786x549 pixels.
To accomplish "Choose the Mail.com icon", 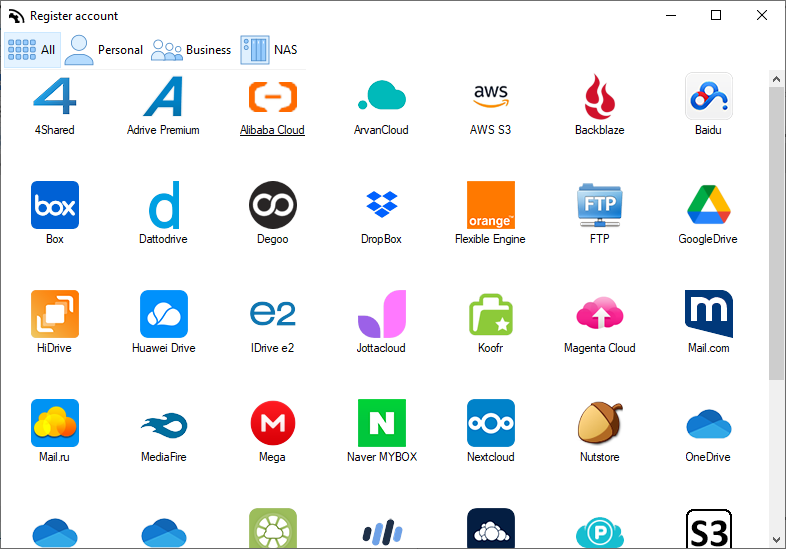I will point(708,313).
